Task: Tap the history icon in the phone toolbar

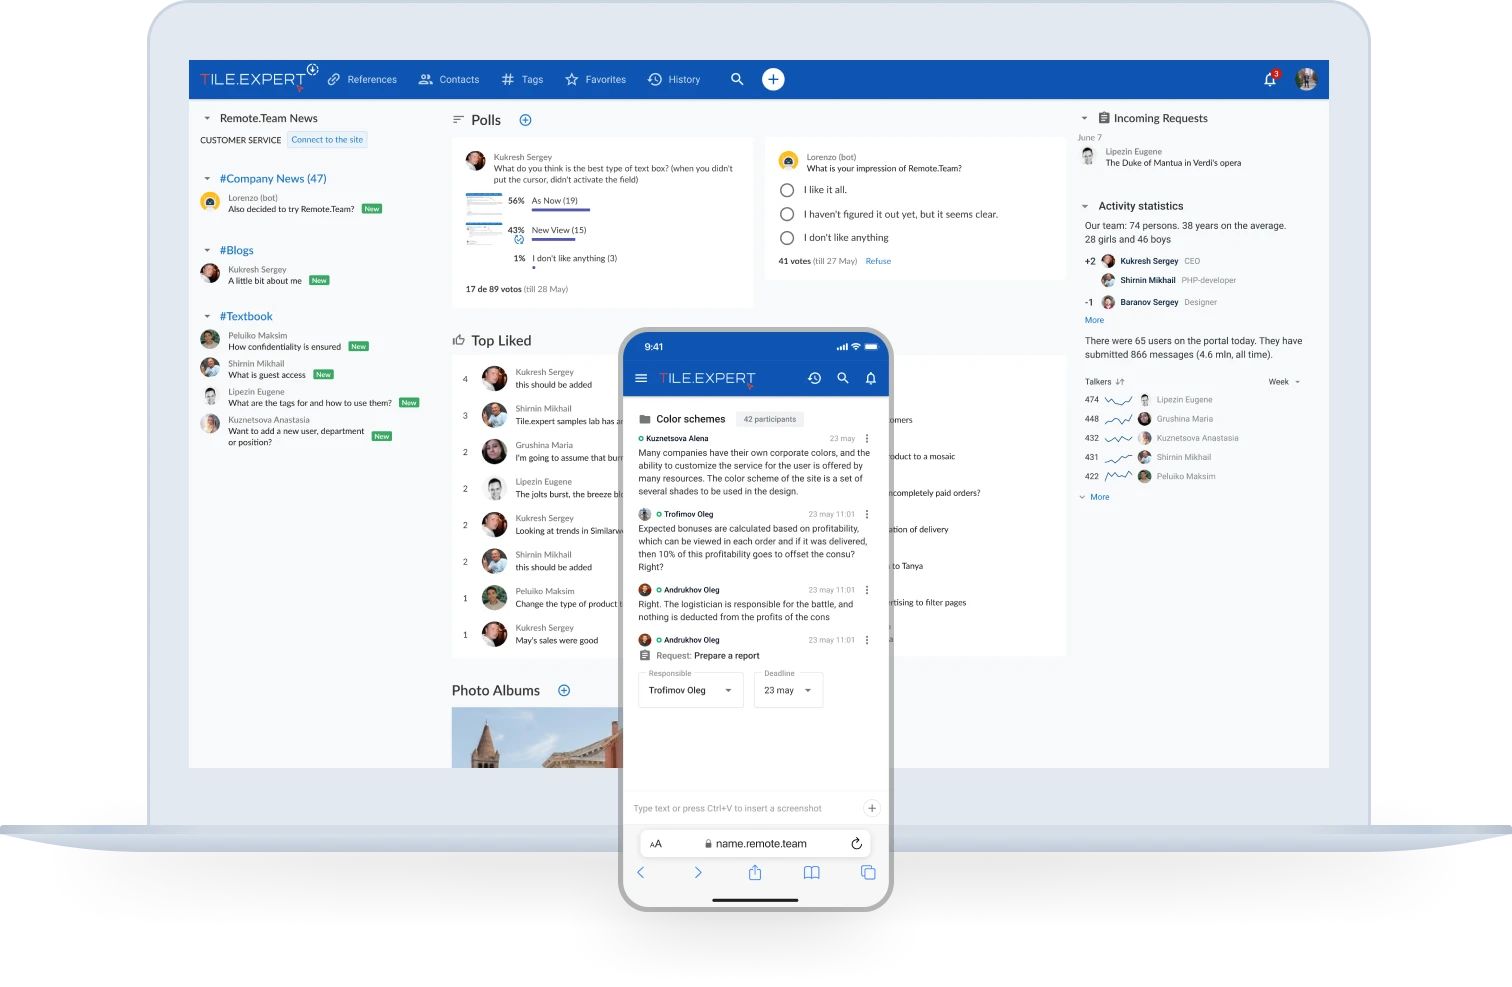Action: tap(814, 378)
